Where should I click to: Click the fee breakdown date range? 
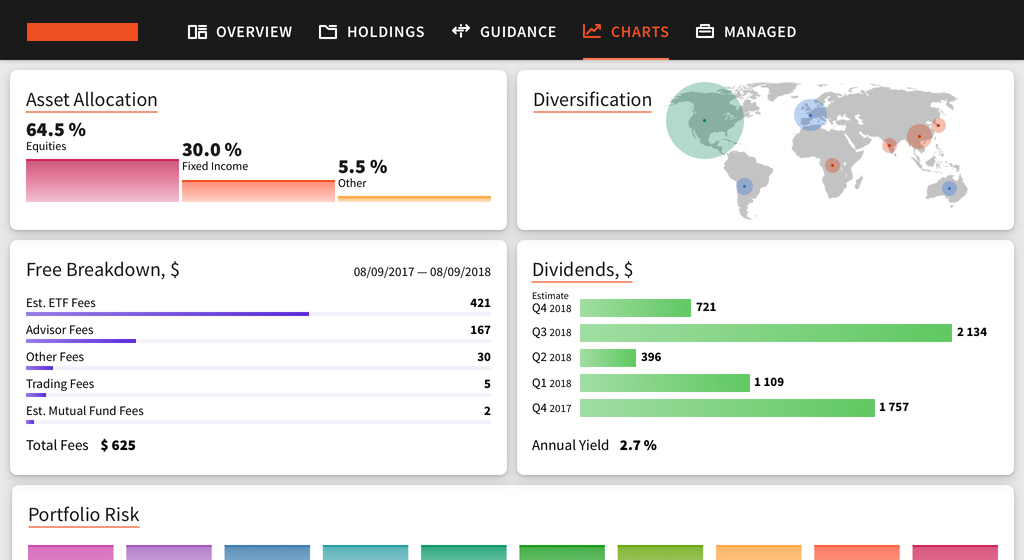point(422,272)
